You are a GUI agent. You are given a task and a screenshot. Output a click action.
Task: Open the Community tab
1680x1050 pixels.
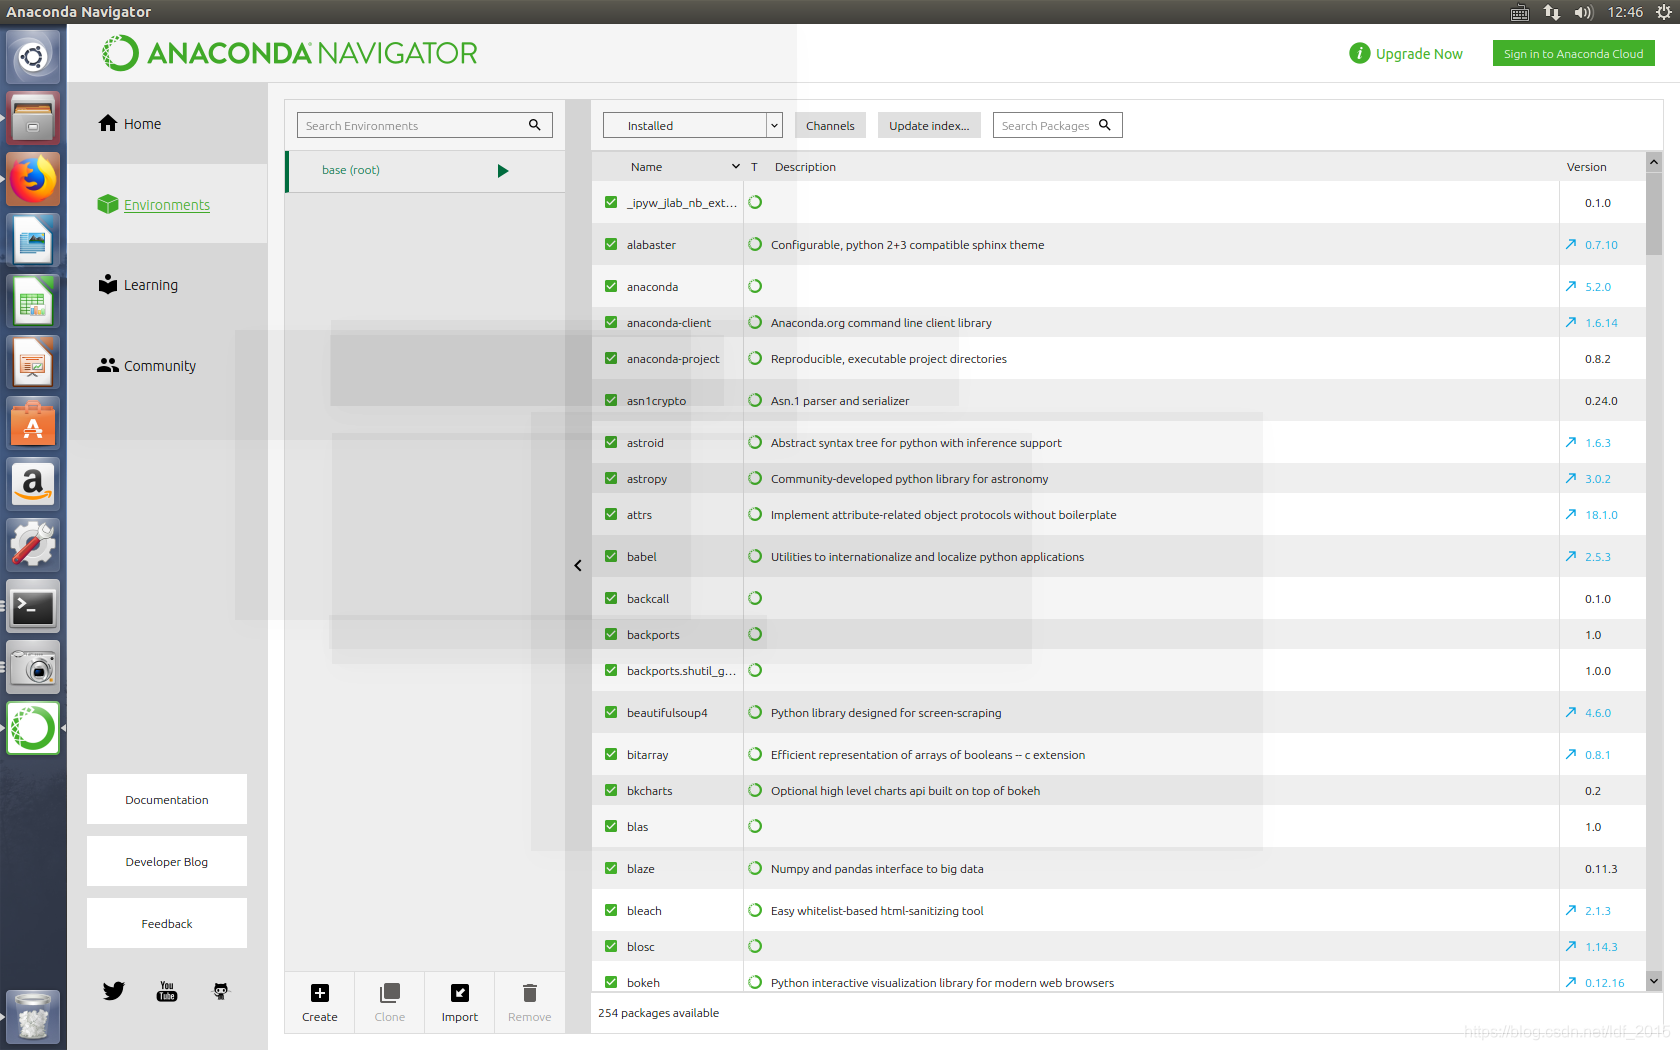click(x=168, y=366)
